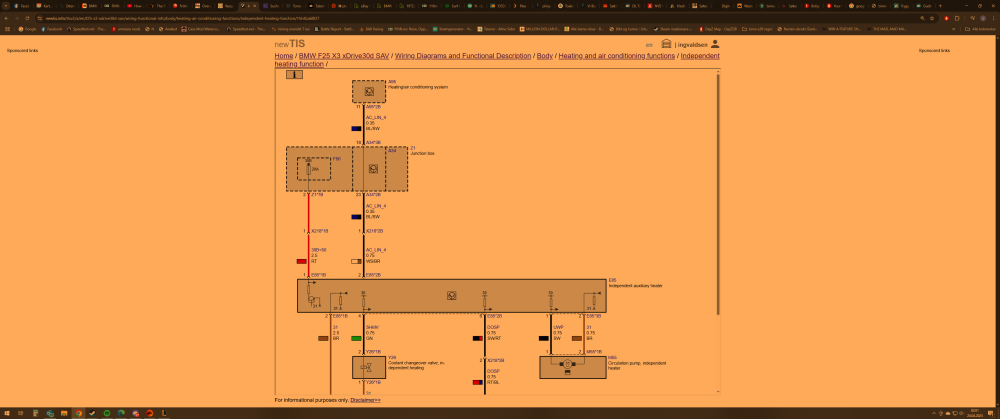Open the Body breadcrumb link
The image size is (1000, 419).
click(544, 55)
